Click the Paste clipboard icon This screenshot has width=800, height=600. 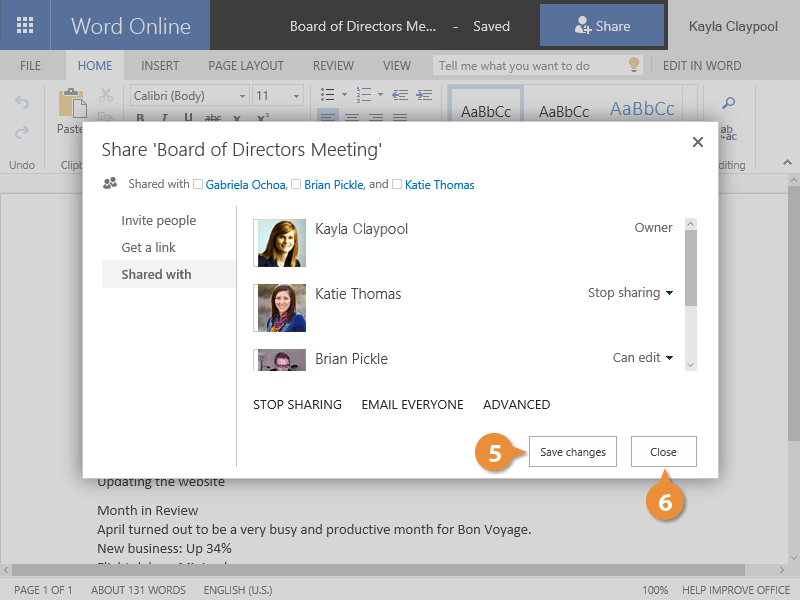pyautogui.click(x=71, y=104)
